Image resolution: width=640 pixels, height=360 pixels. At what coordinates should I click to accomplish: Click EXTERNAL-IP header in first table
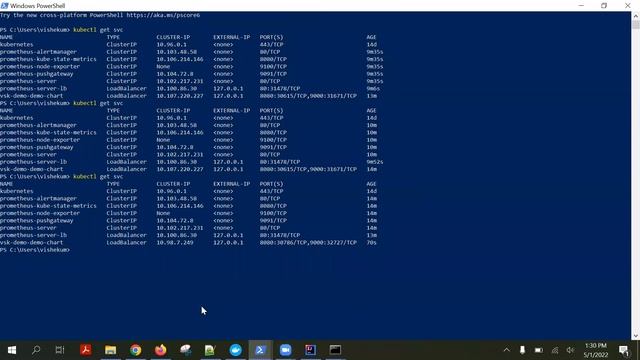click(x=231, y=37)
